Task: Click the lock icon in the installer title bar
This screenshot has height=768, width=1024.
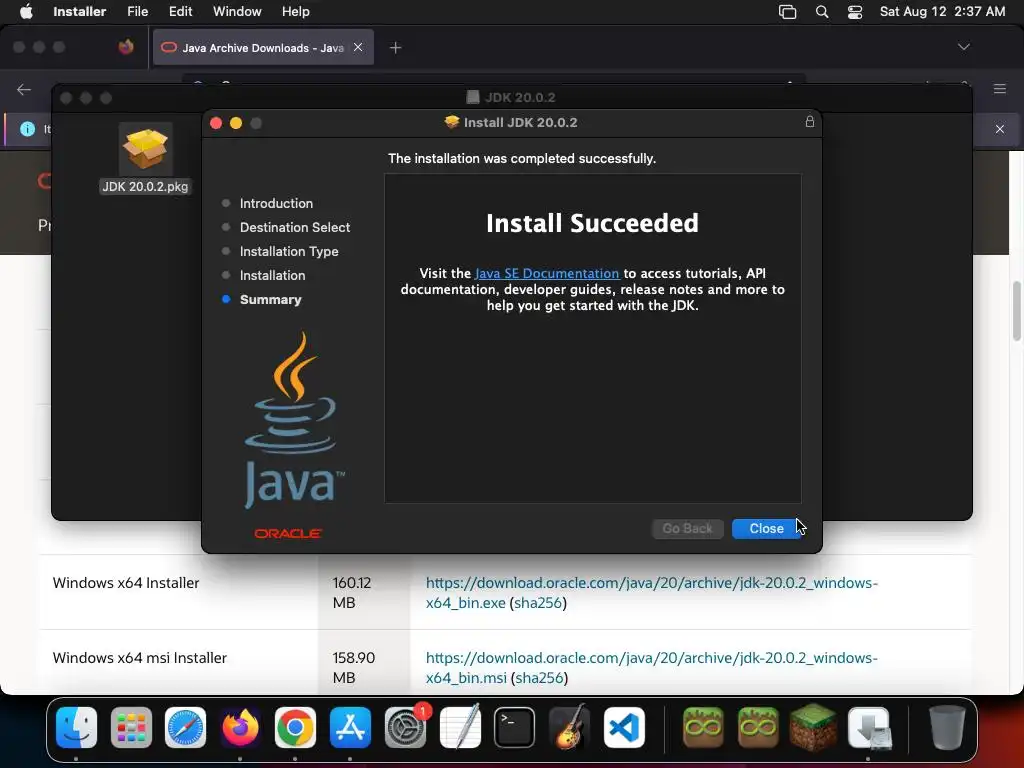Action: 809,121
